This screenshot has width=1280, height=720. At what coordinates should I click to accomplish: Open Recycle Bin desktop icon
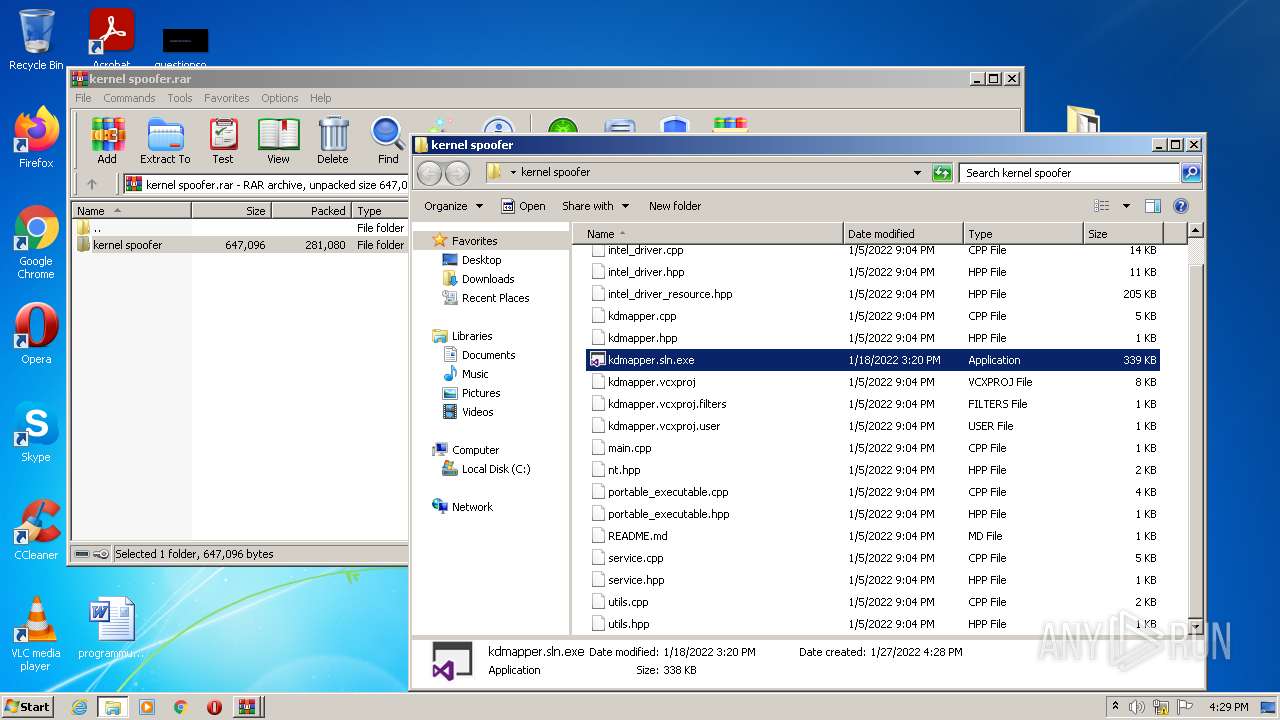tap(36, 40)
